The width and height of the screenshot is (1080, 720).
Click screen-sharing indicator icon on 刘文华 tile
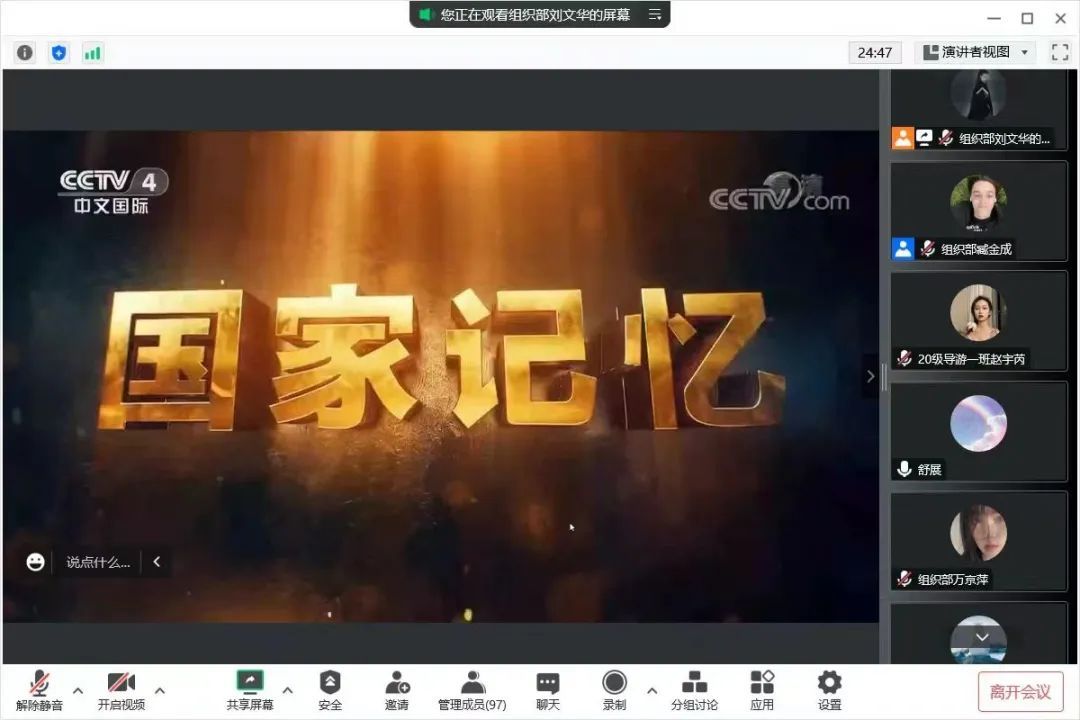pos(924,138)
